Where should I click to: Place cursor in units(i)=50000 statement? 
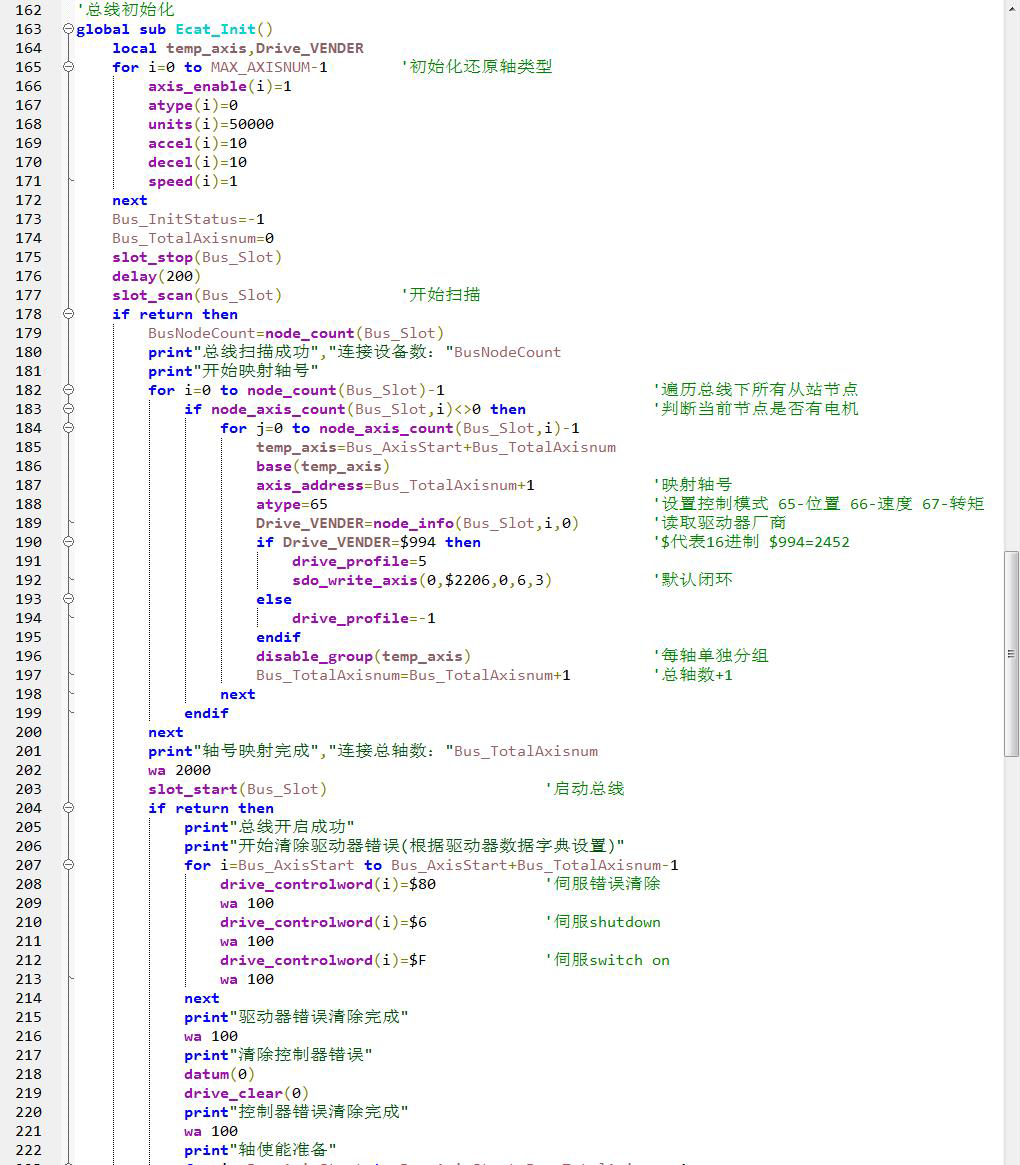click(210, 124)
